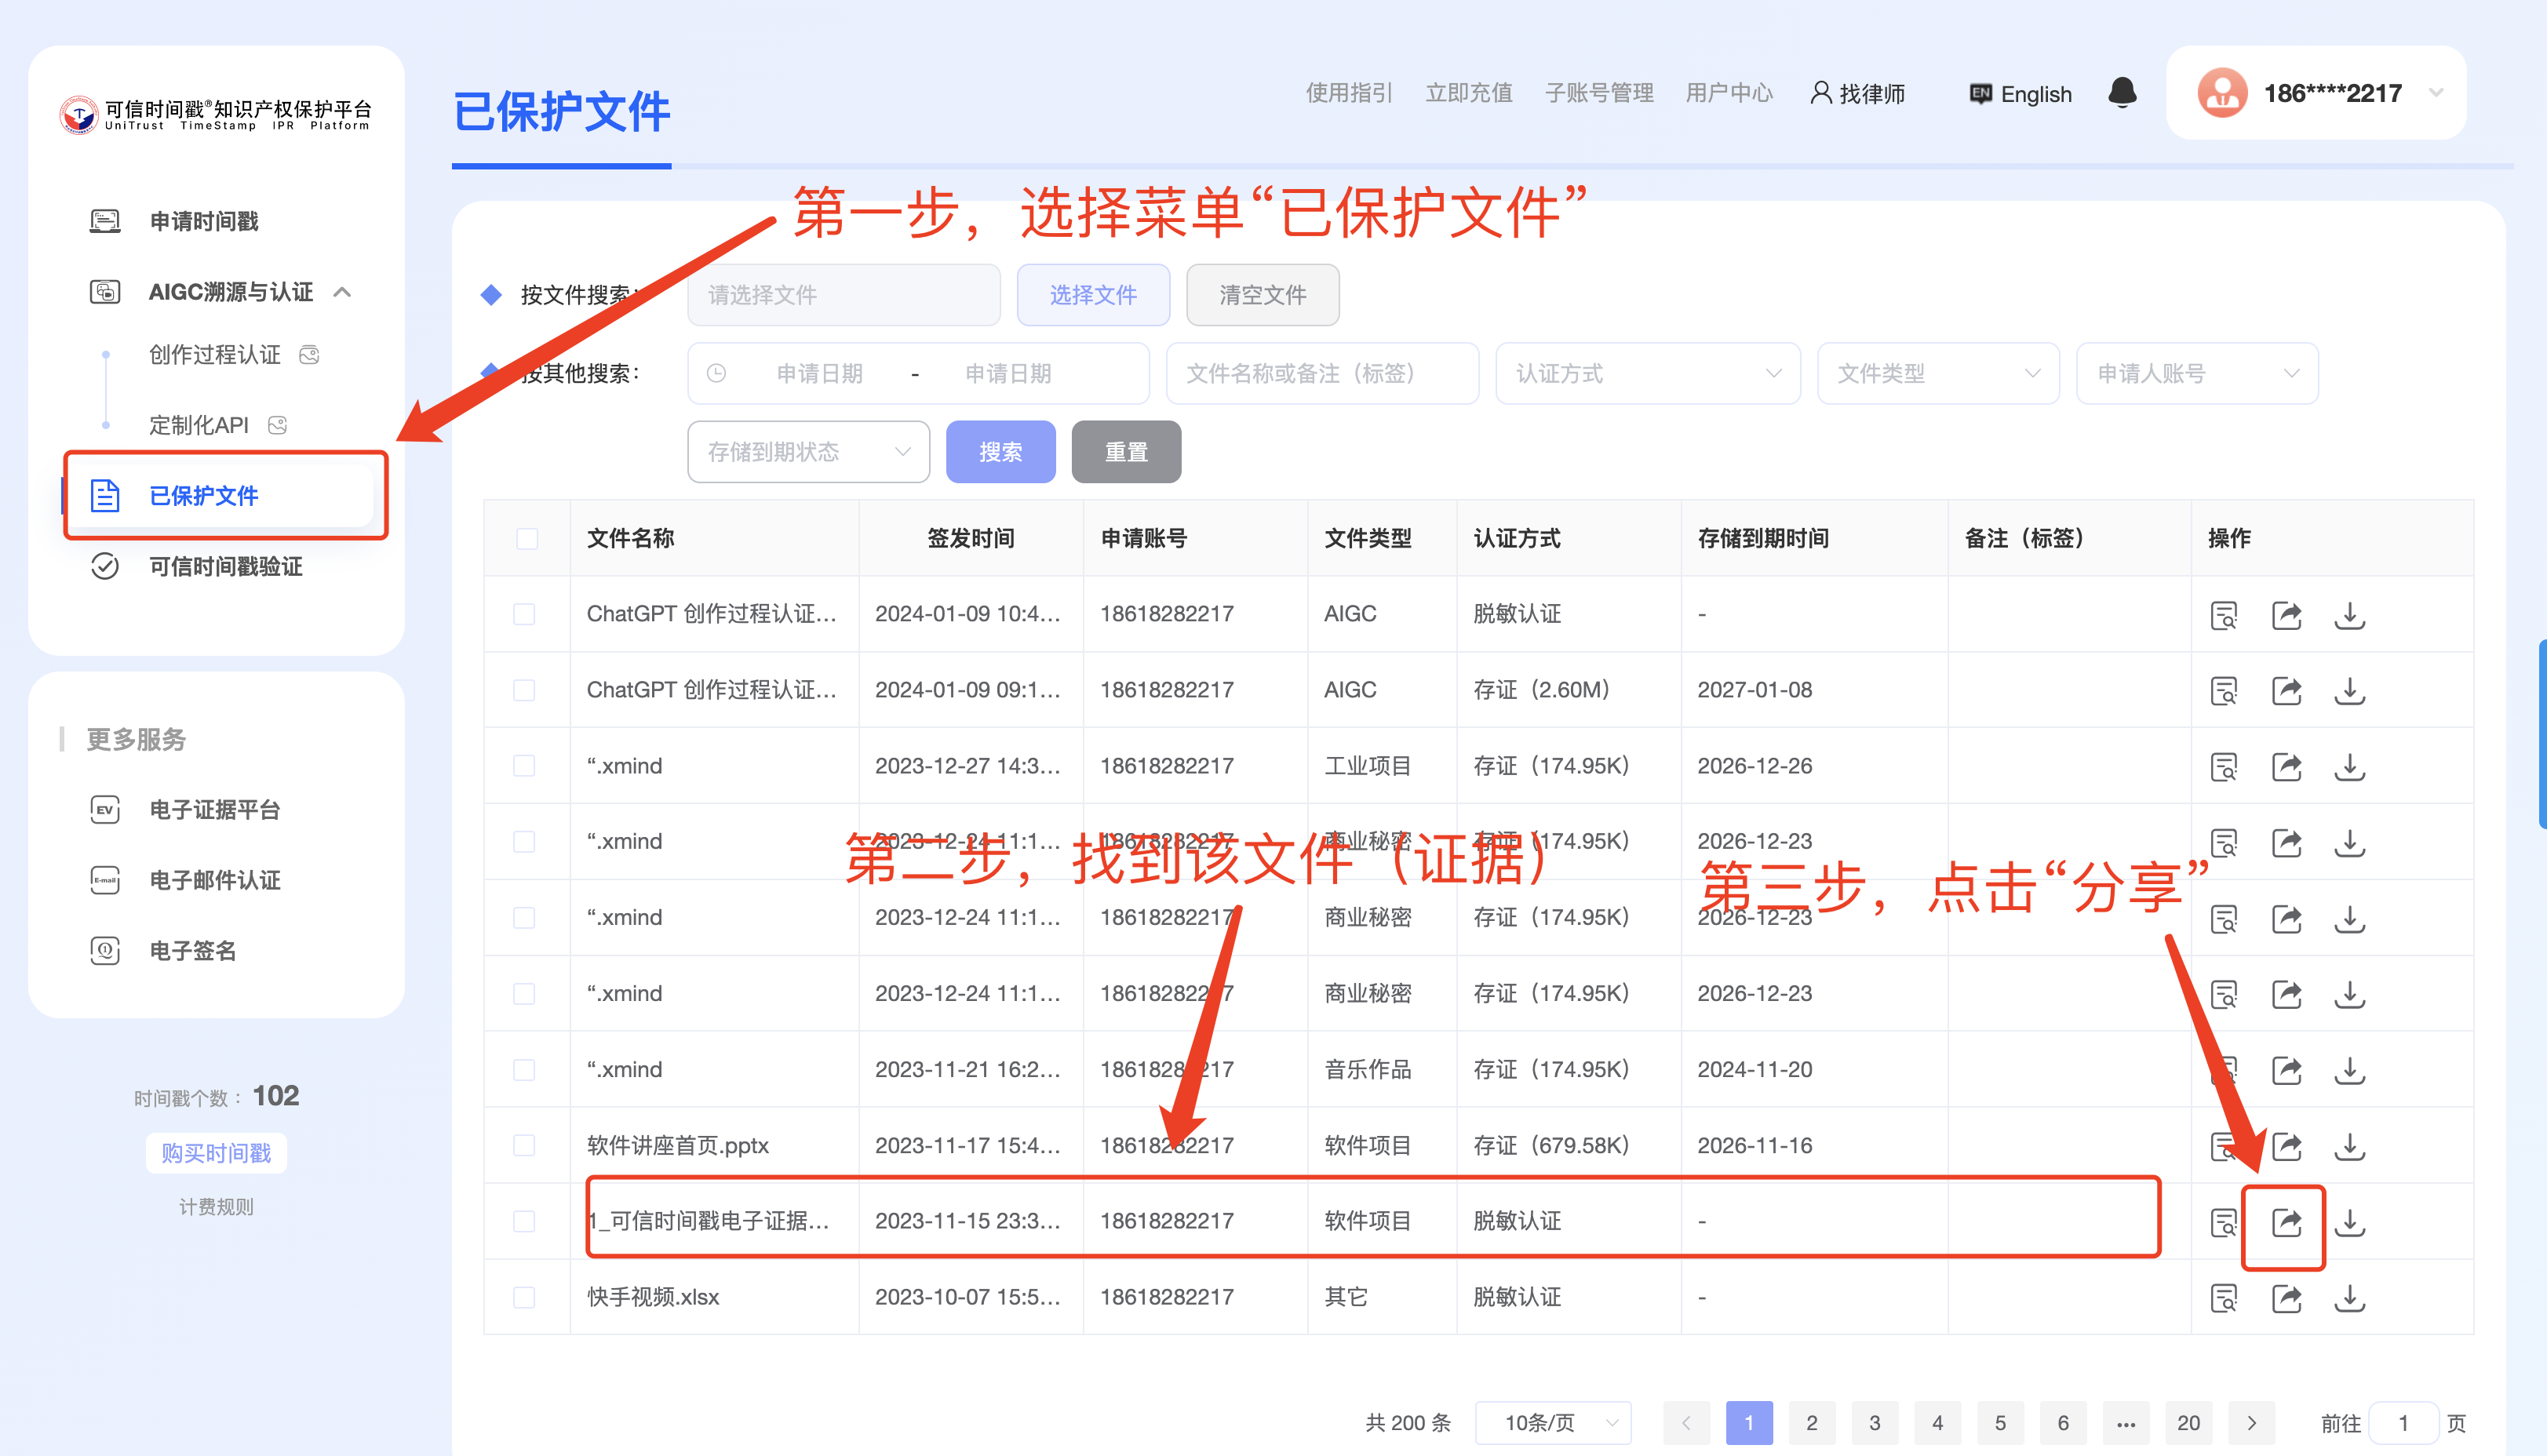Click share icon for 2026-12-26 xmind row
The height and width of the screenshot is (1456, 2547).
click(x=2286, y=767)
